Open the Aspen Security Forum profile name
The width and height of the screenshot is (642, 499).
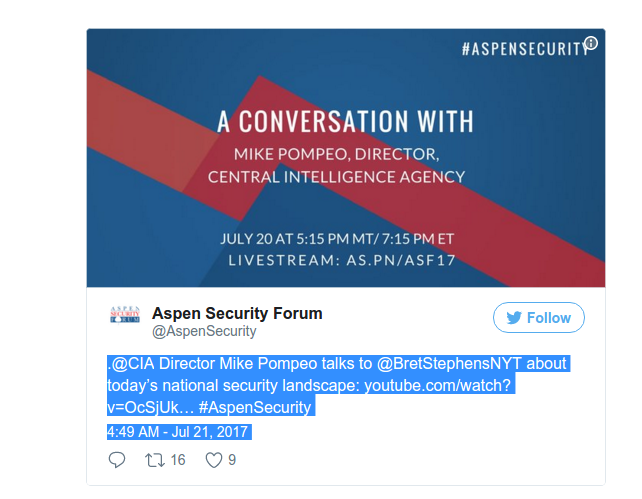[x=237, y=313]
